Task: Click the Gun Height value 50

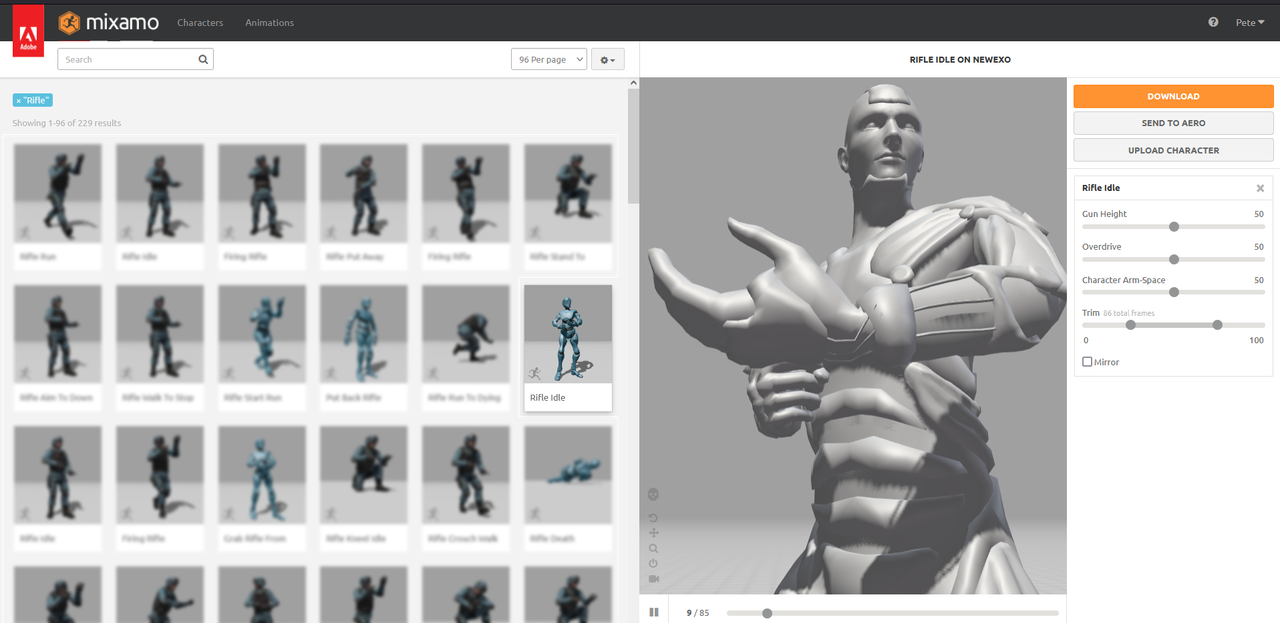Action: click(1259, 214)
